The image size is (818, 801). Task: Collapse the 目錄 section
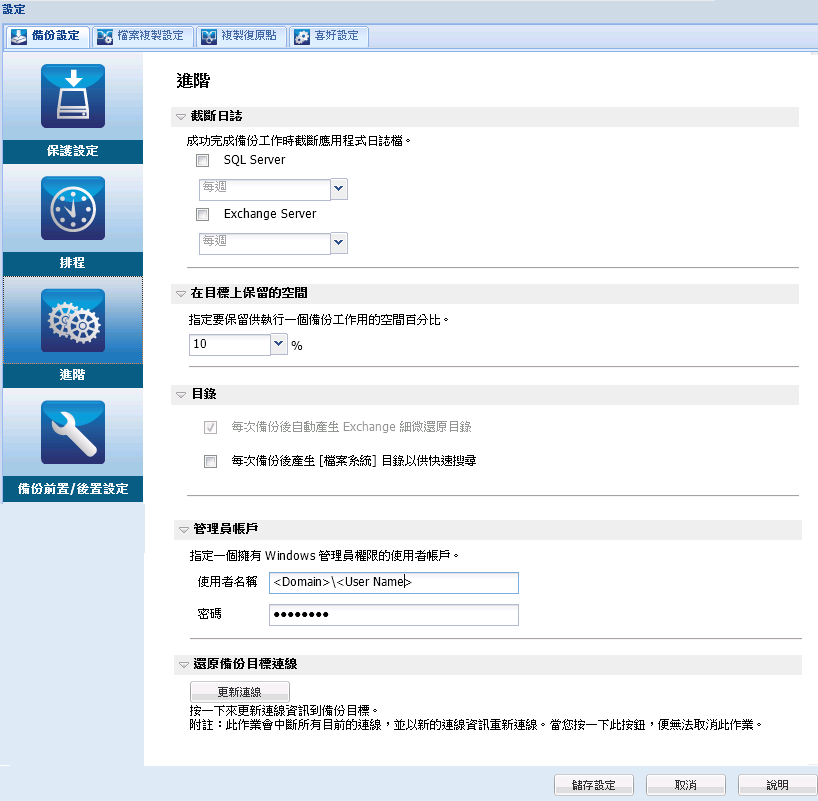181,395
